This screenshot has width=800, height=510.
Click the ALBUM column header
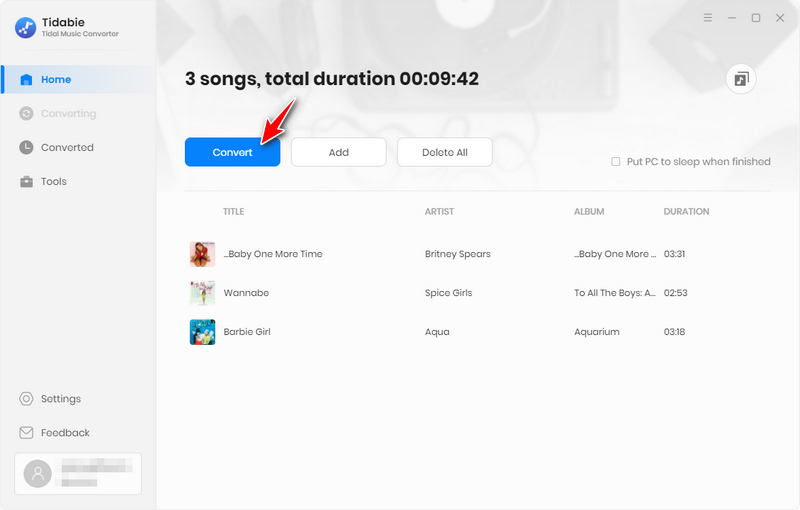click(589, 211)
